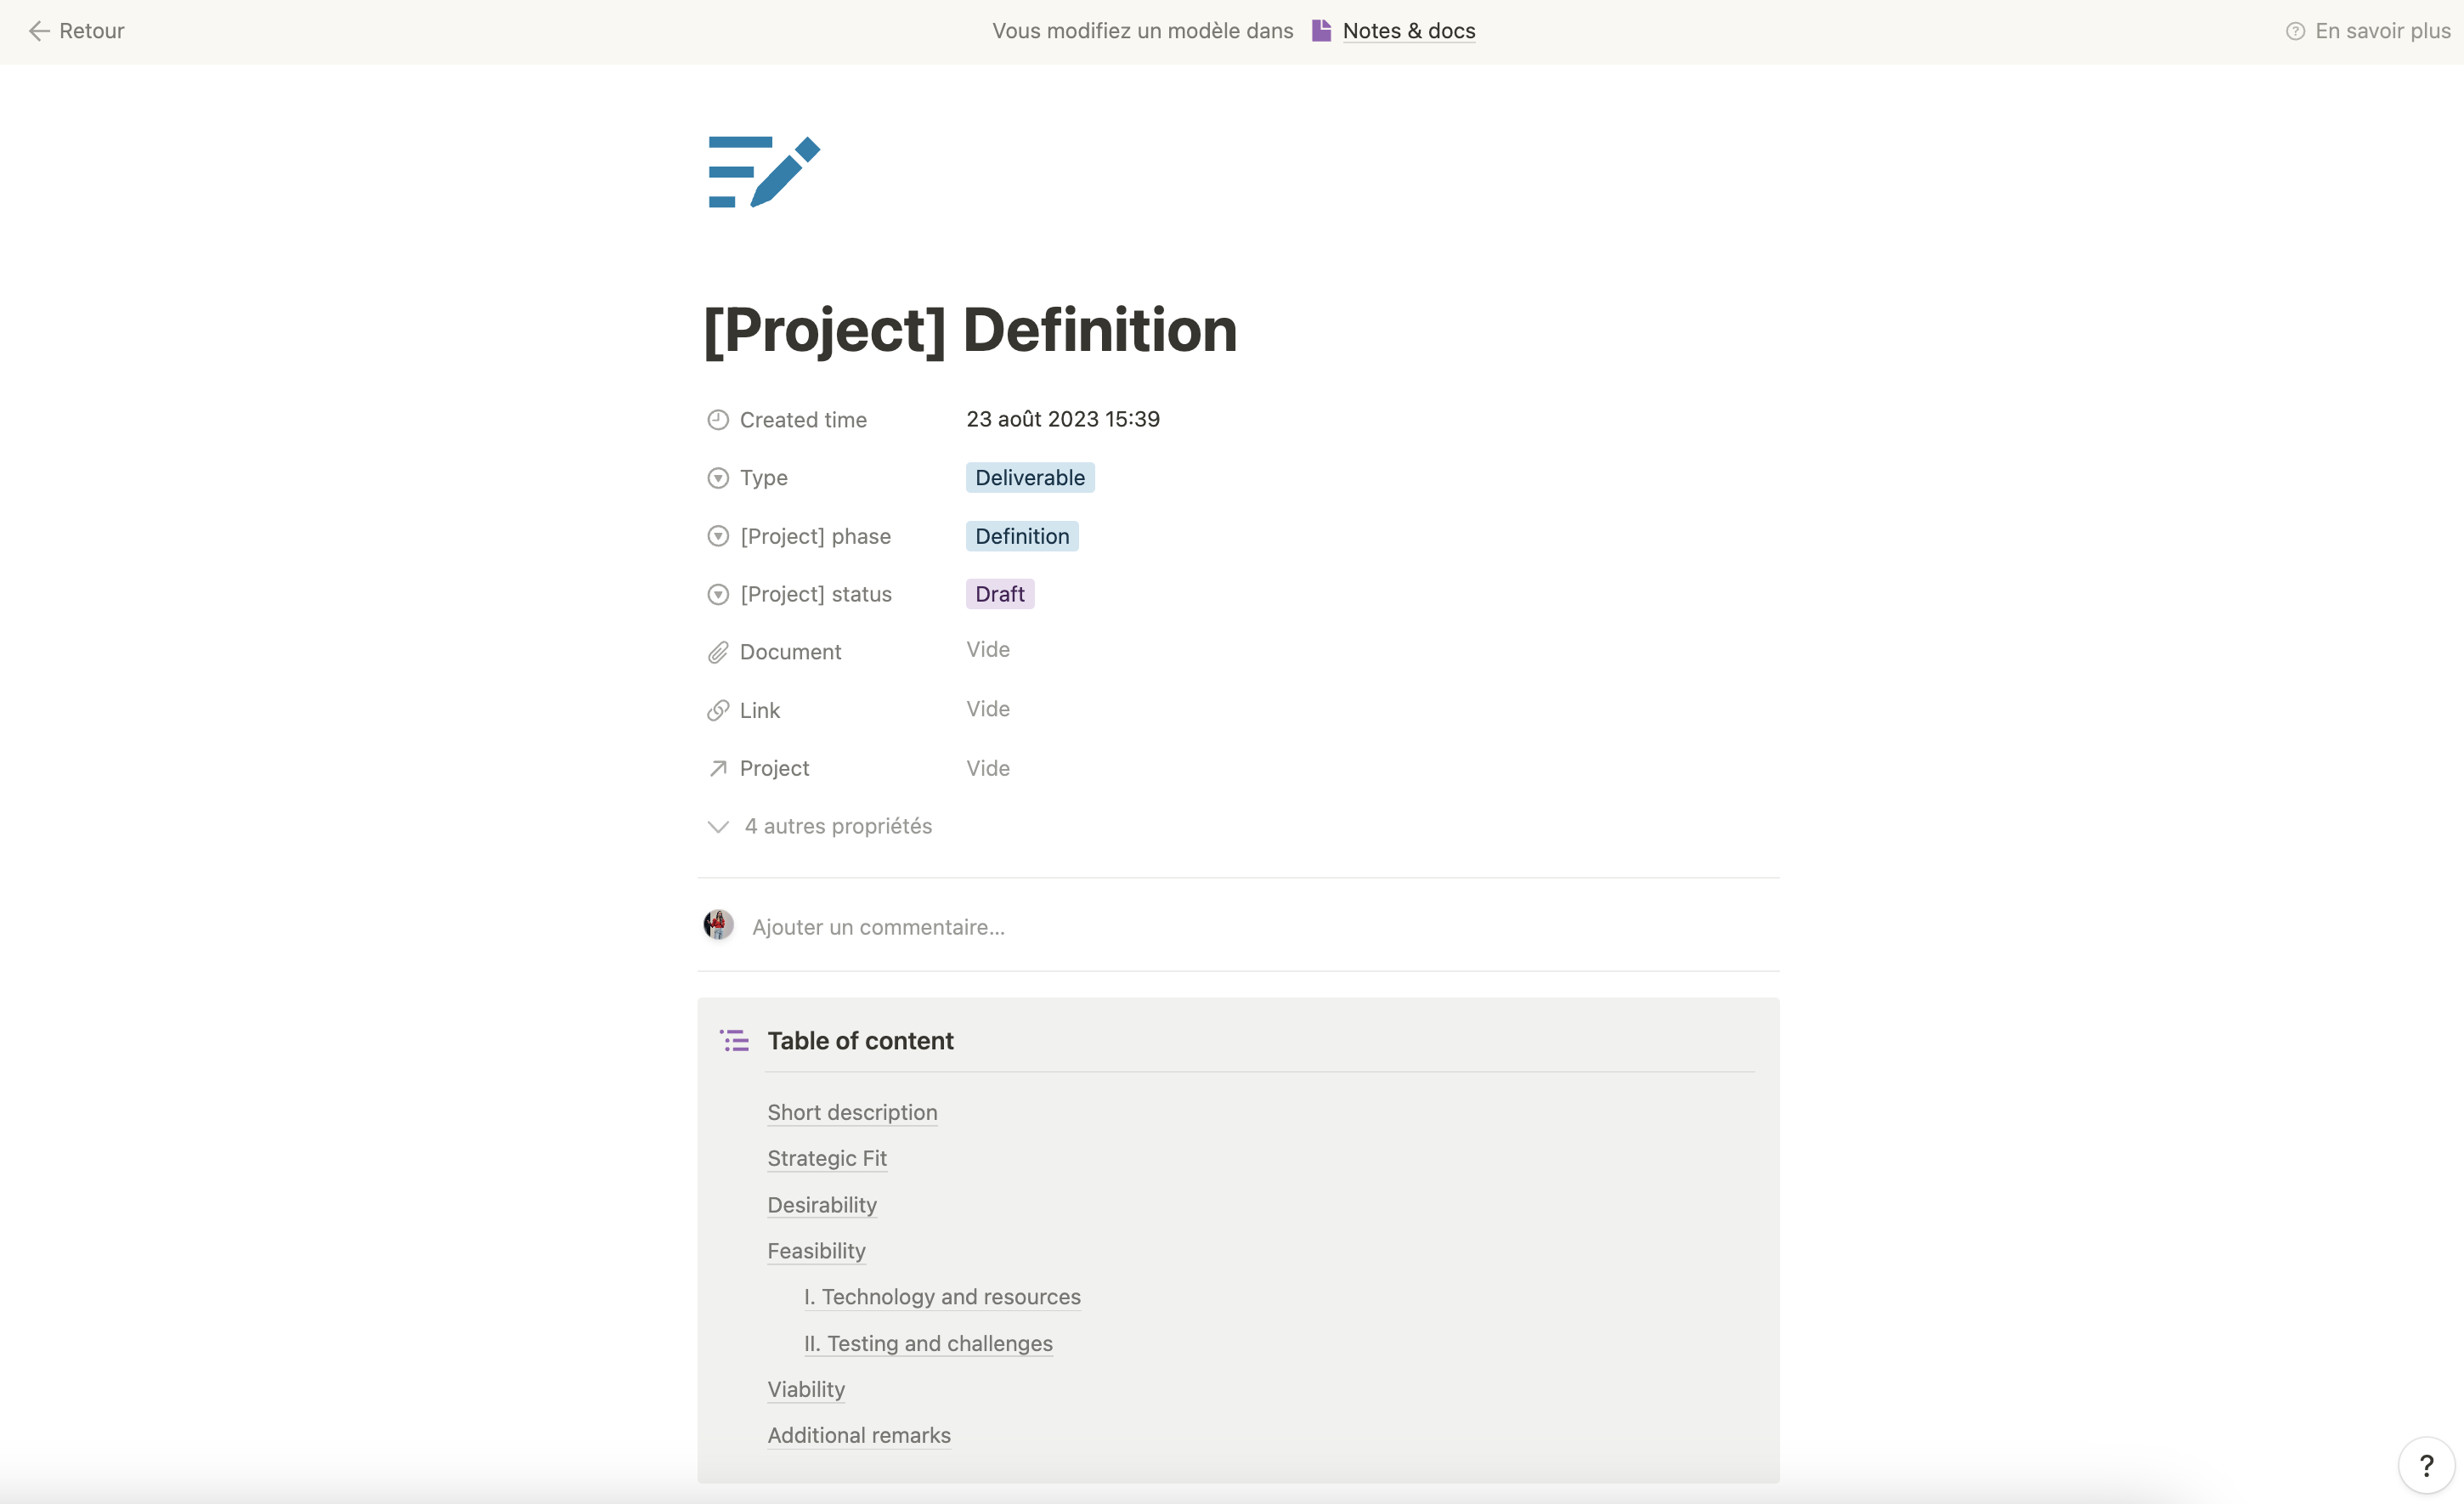
Task: Click the Document paperclip icon
Action: (718, 653)
